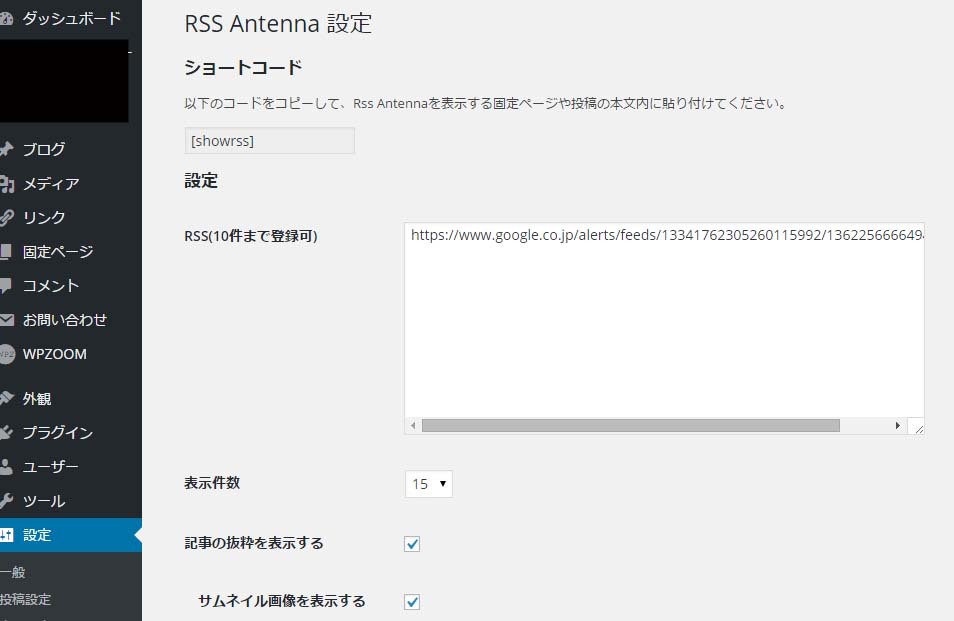
Task: Click the WPZOOM round logo icon
Action: [7, 354]
